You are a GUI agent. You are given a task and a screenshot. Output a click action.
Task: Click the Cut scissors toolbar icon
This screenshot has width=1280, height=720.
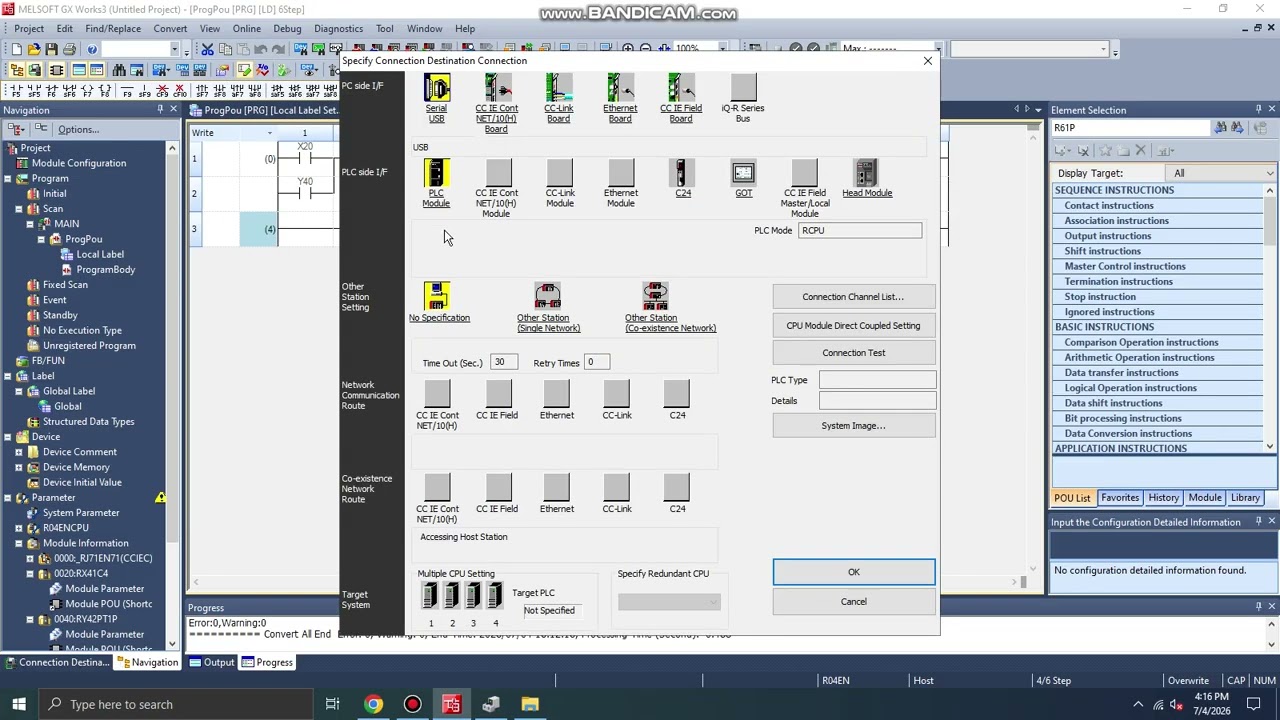click(207, 49)
